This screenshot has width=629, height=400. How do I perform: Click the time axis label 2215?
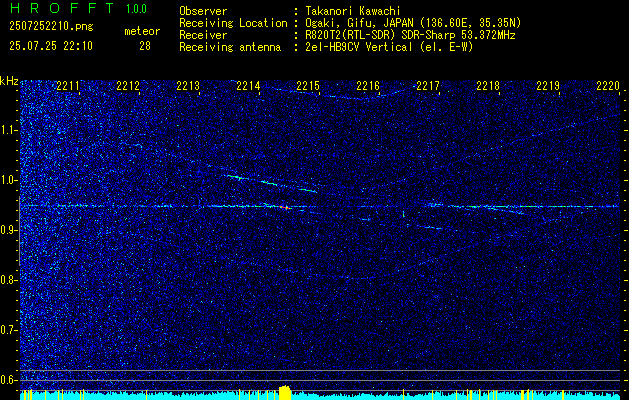click(308, 86)
